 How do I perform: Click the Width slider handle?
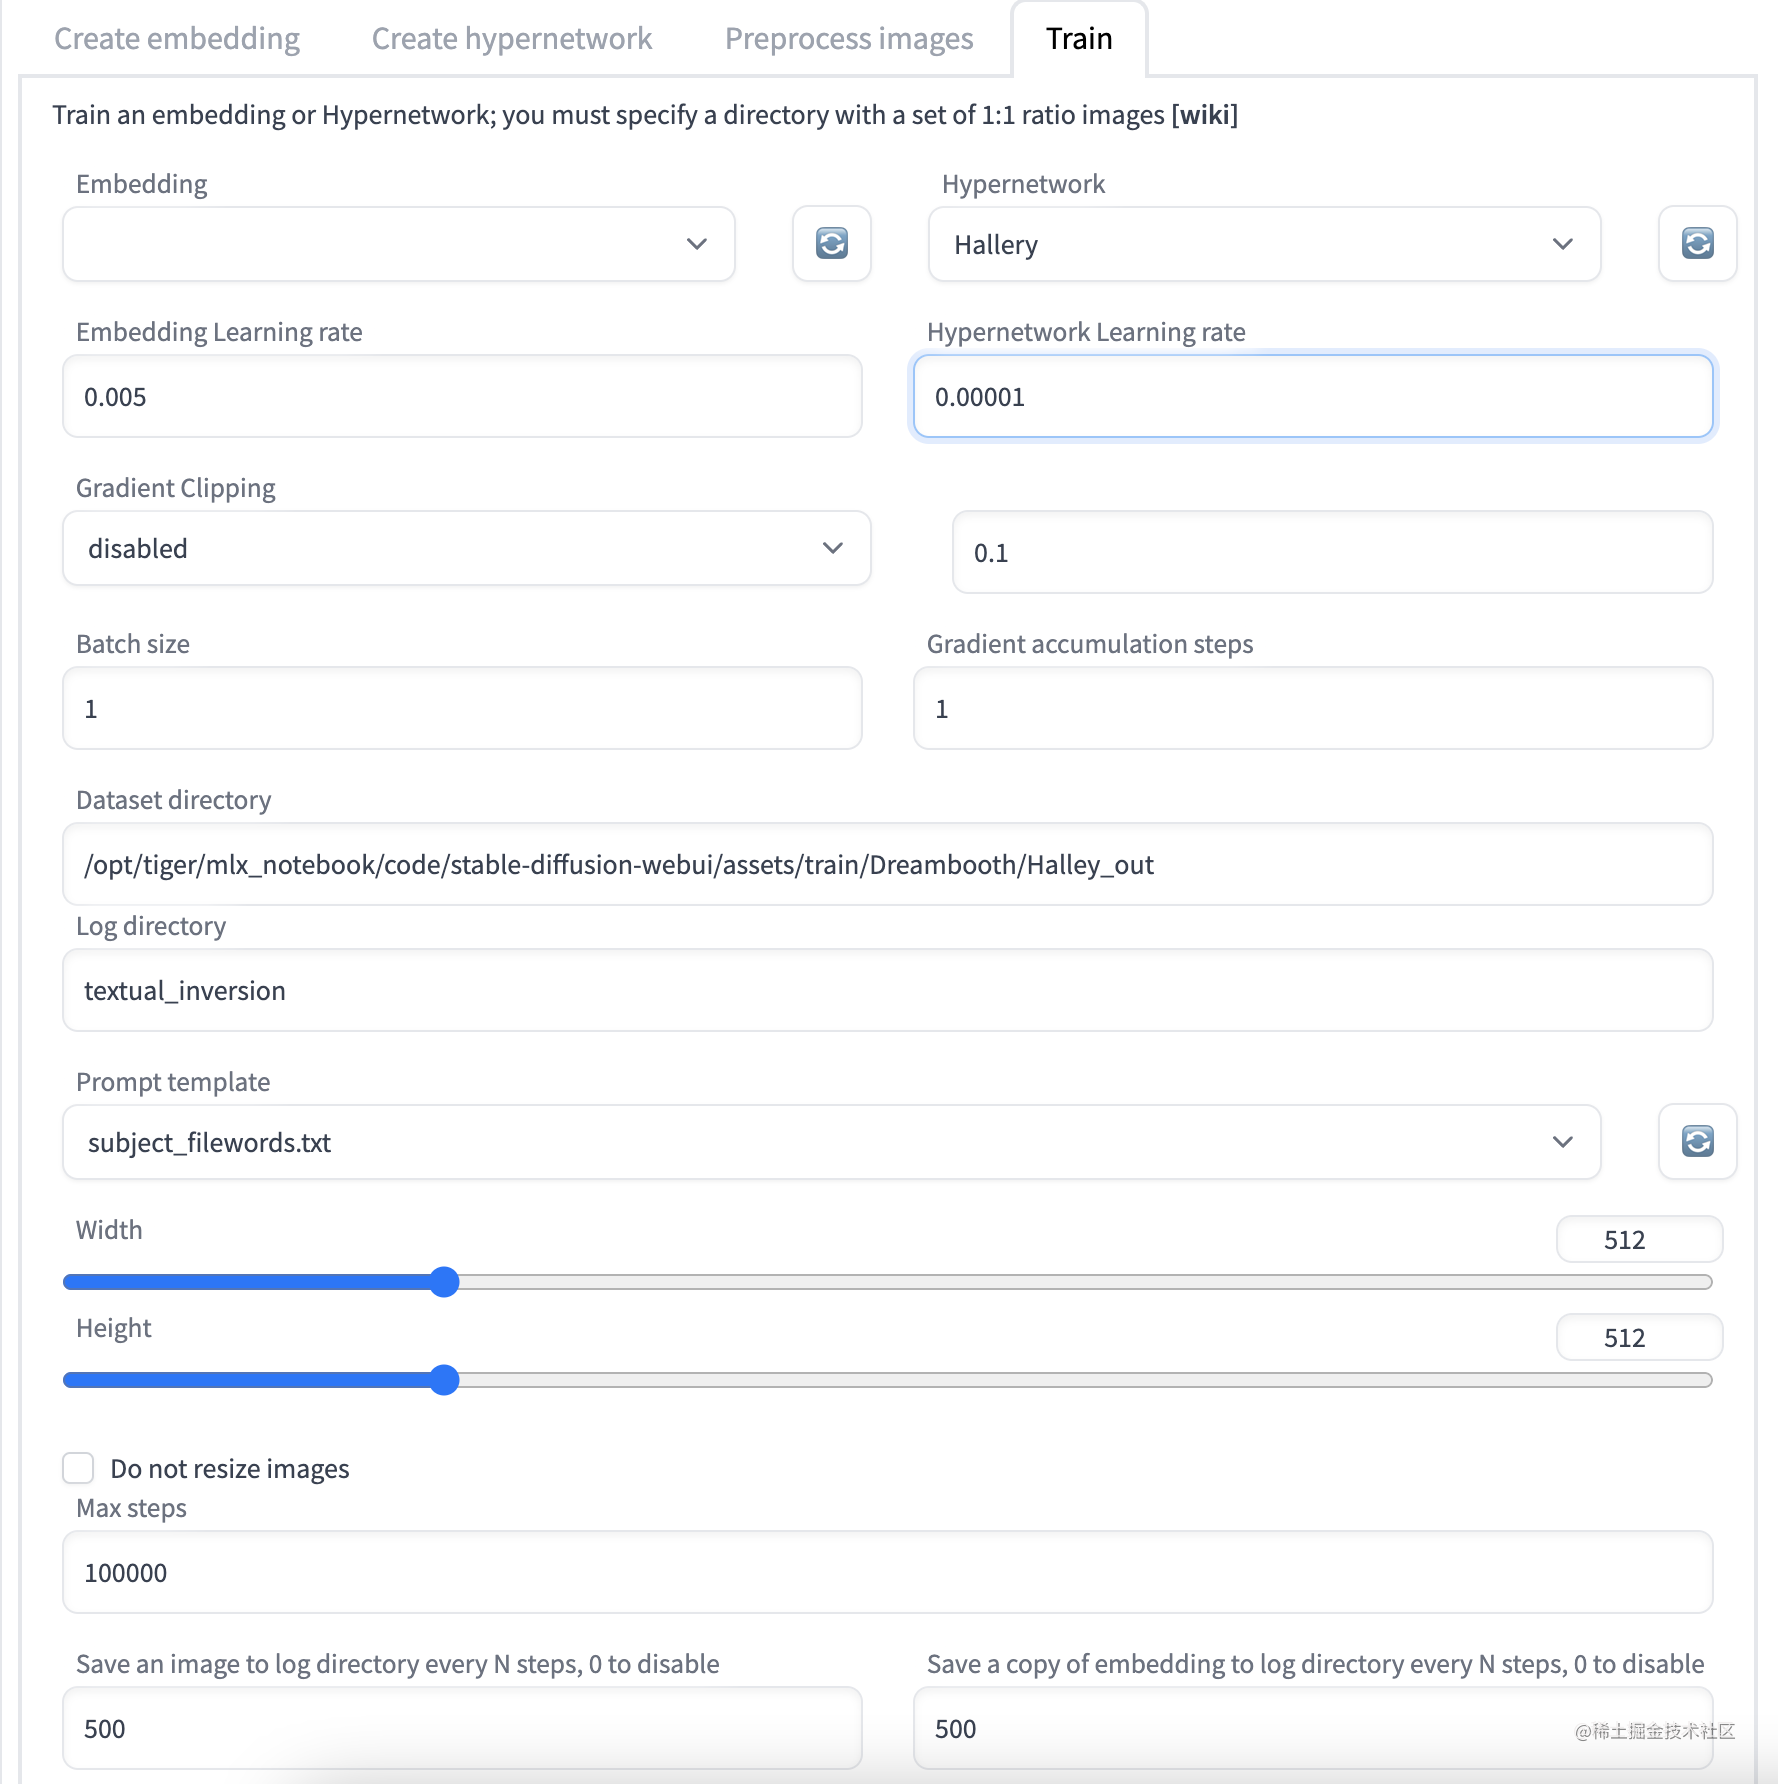pyautogui.click(x=444, y=1282)
